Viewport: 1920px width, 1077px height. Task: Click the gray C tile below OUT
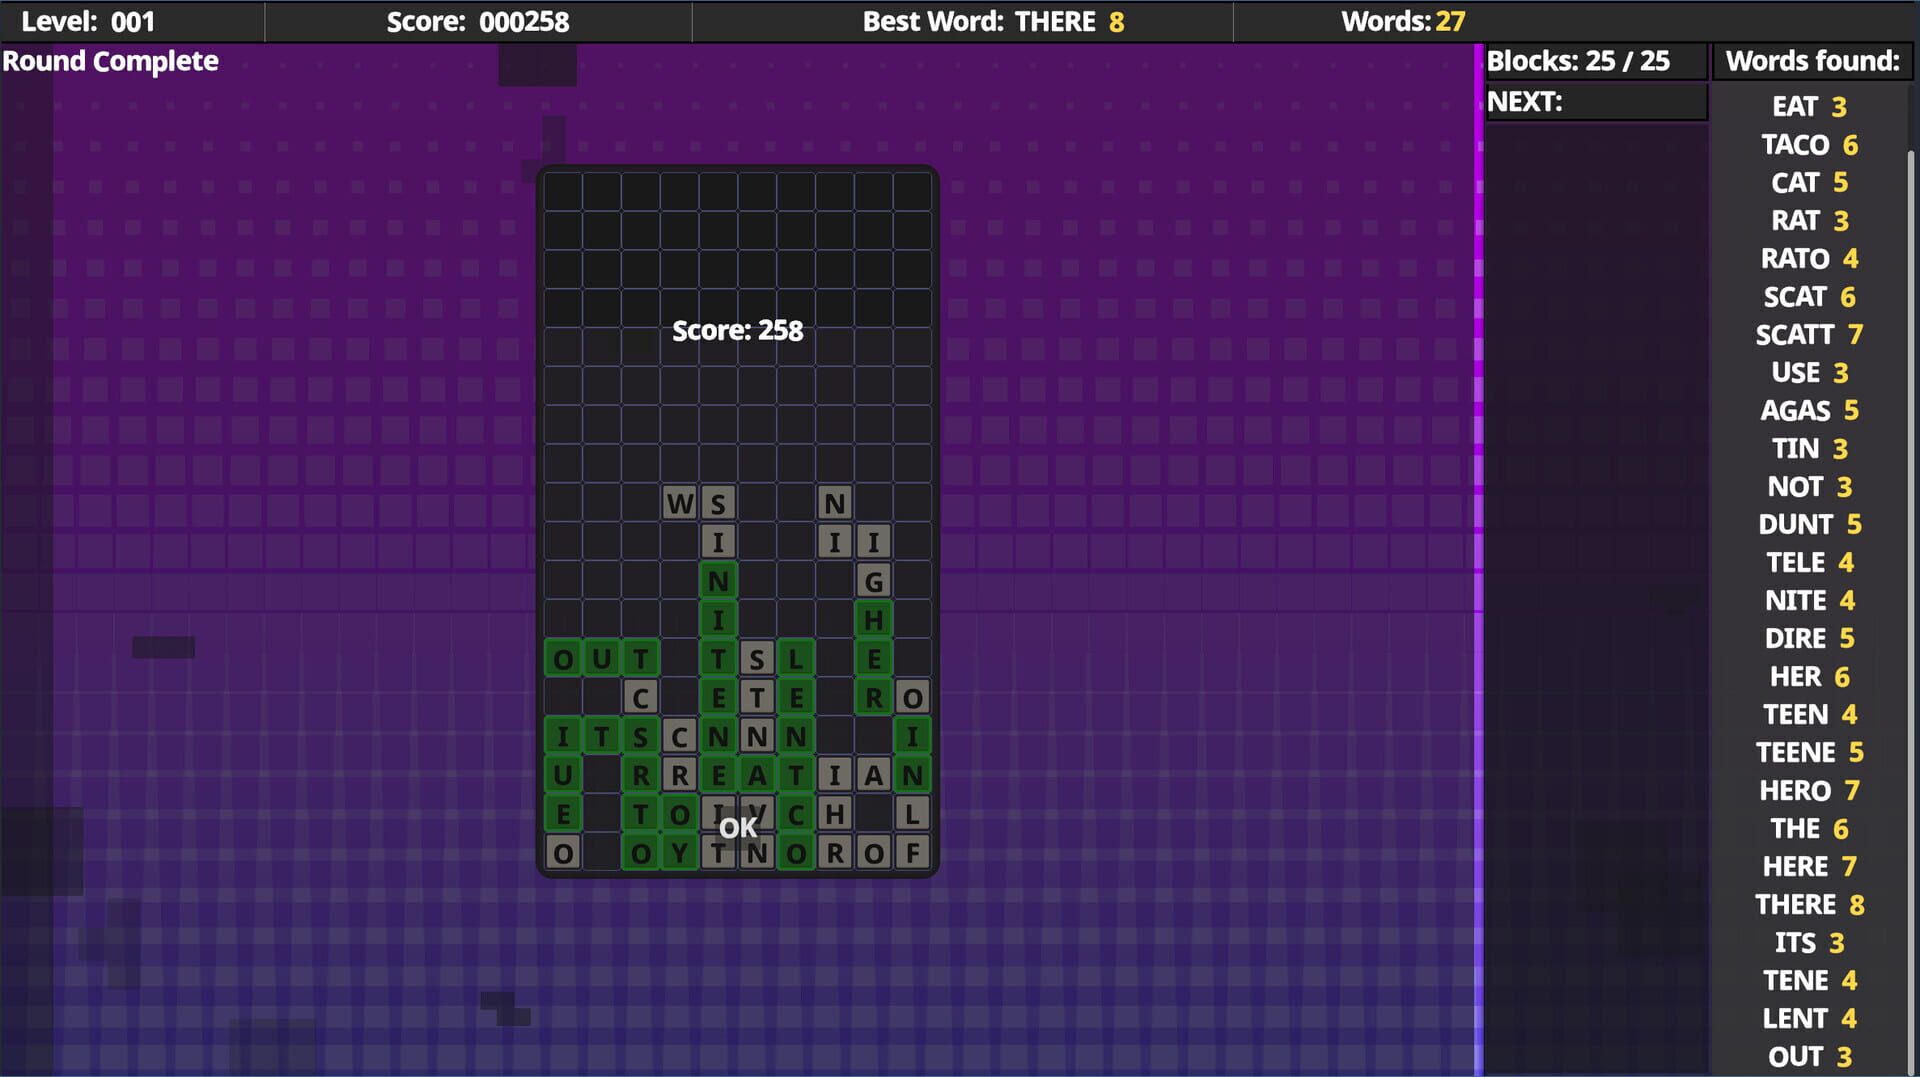pos(641,697)
